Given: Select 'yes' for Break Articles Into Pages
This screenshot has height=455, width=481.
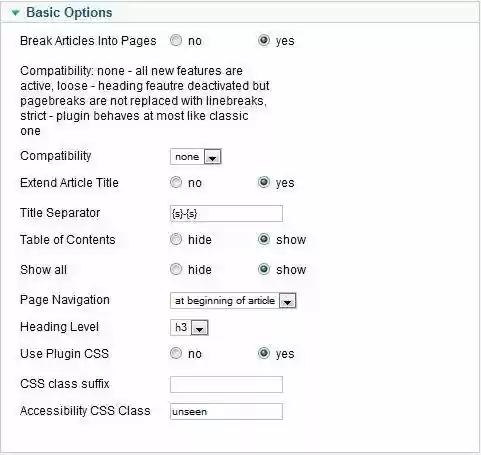Looking at the screenshot, I should [x=264, y=40].
